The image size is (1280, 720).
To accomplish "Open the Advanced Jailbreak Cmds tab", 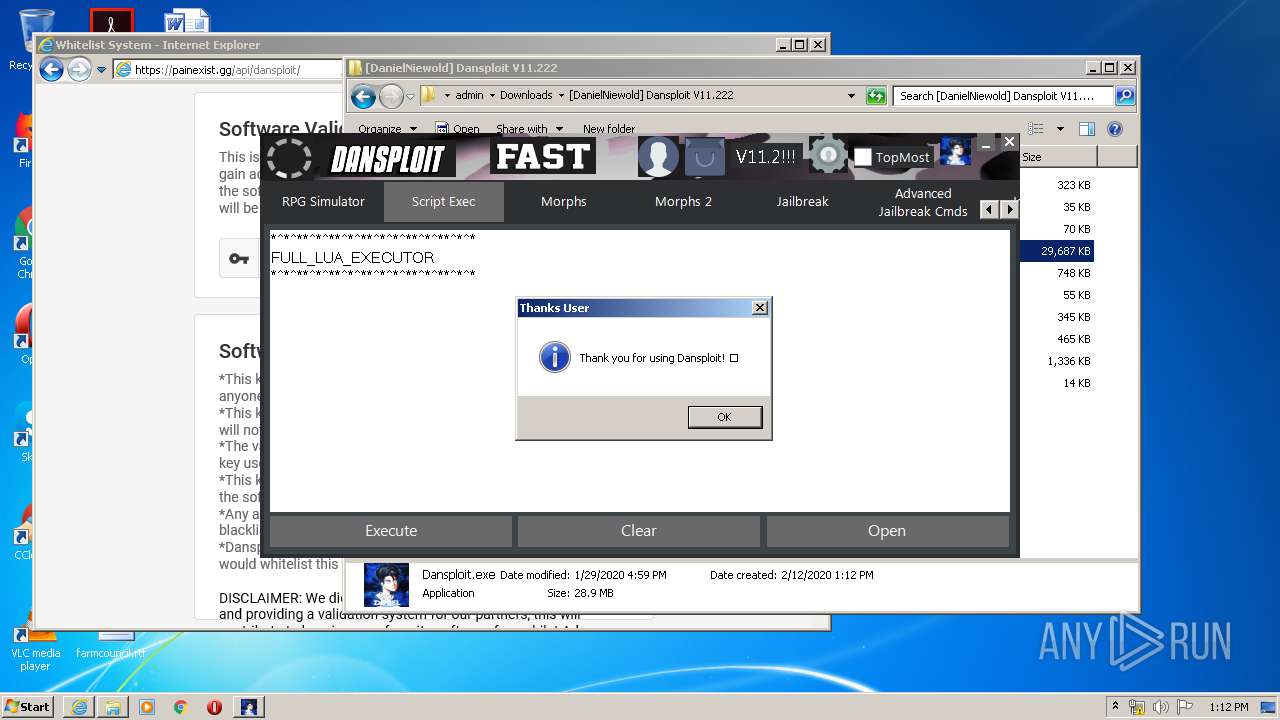I will pos(922,202).
